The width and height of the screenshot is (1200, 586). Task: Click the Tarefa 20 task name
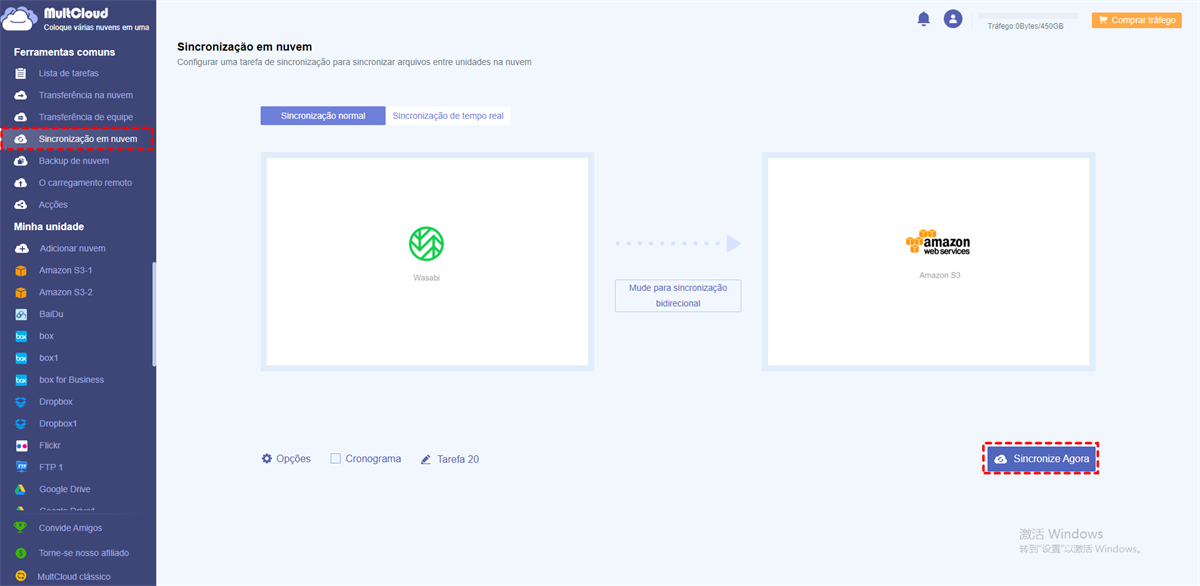[458, 460]
